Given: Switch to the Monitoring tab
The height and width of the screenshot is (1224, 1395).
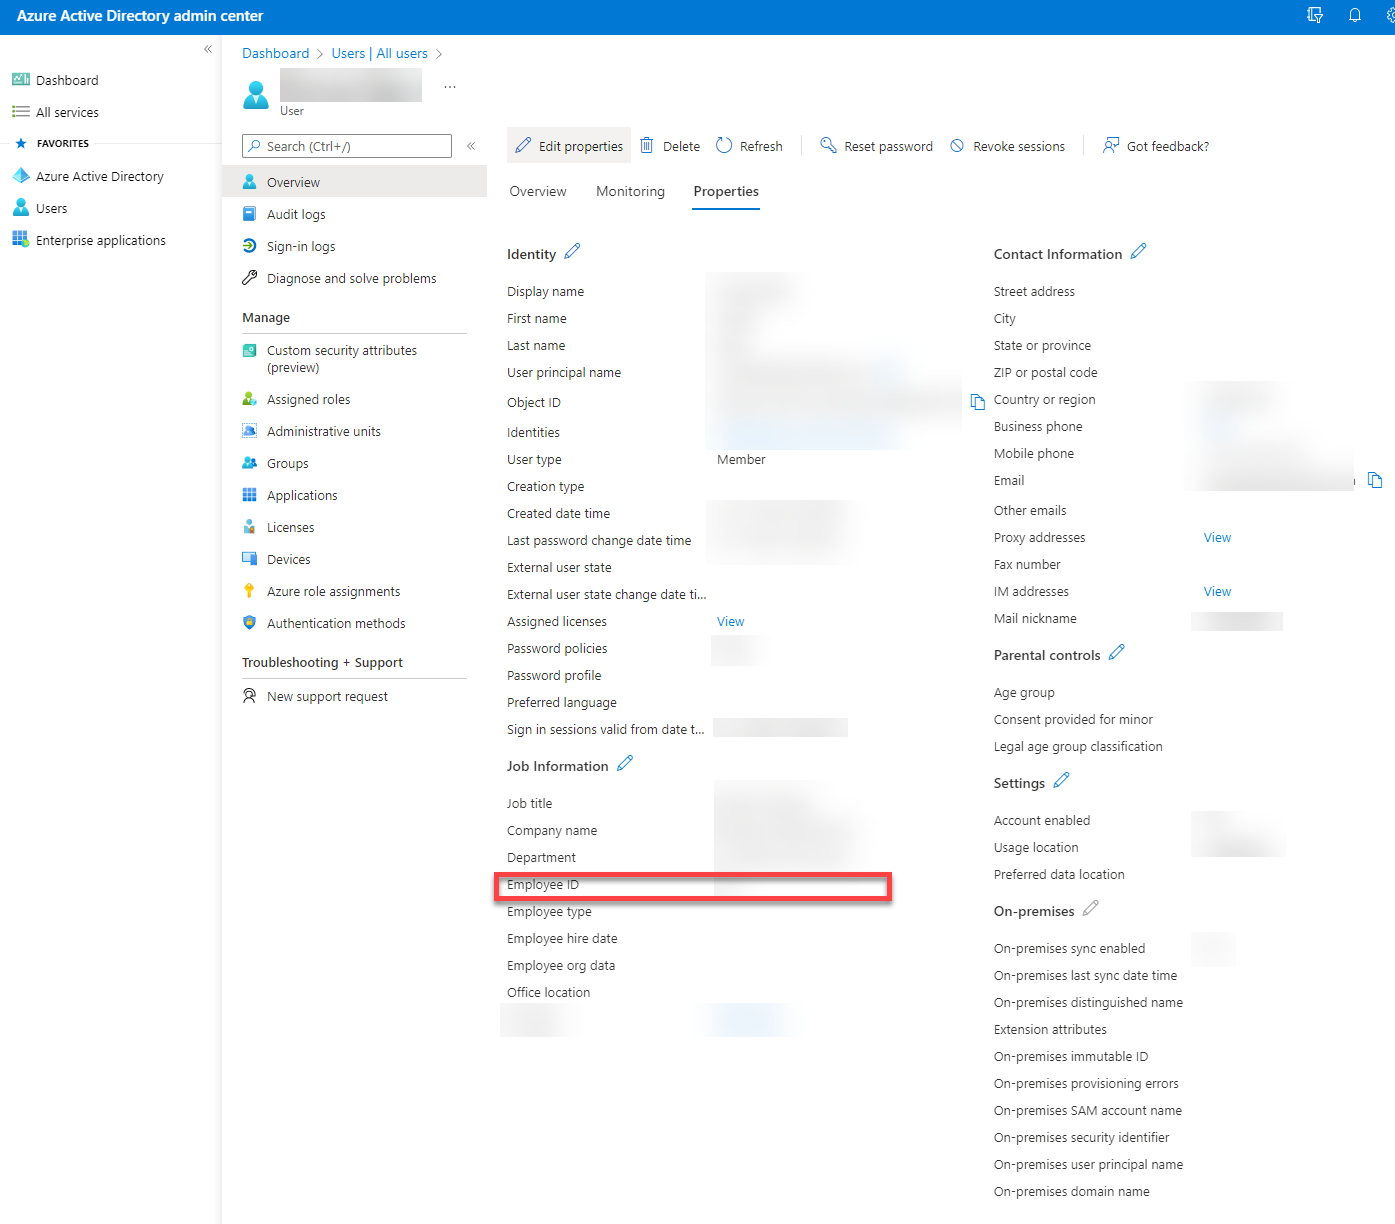Looking at the screenshot, I should coord(630,191).
